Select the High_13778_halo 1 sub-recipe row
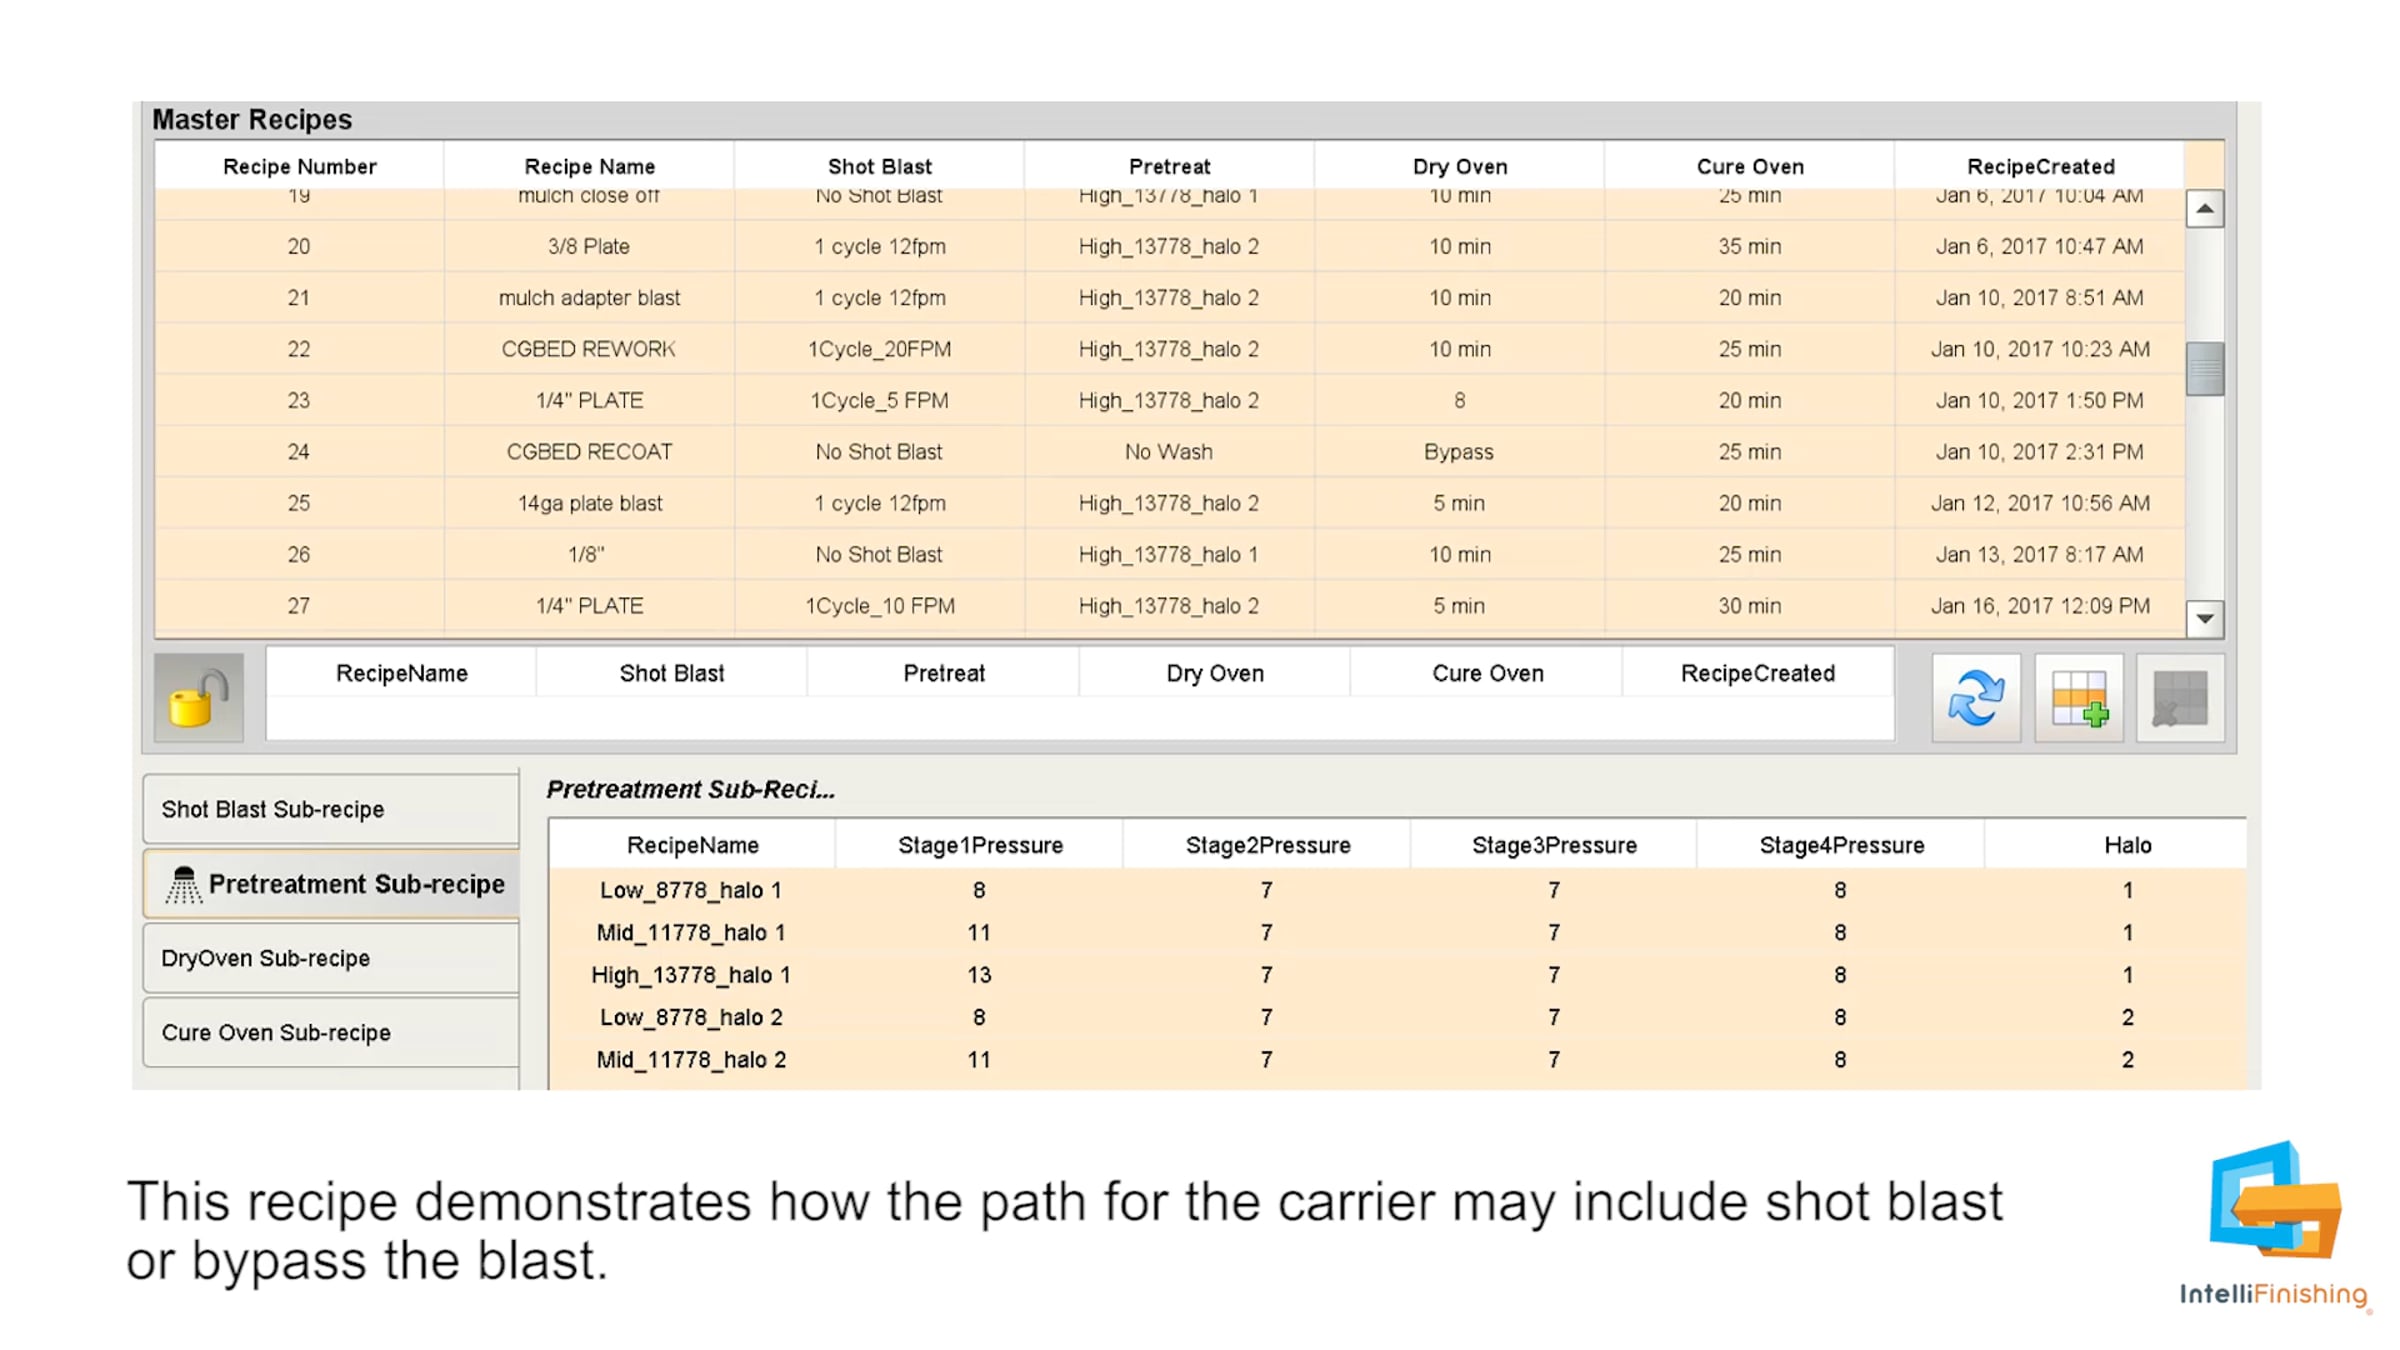This screenshot has width=2400, height=1350. click(x=690, y=975)
